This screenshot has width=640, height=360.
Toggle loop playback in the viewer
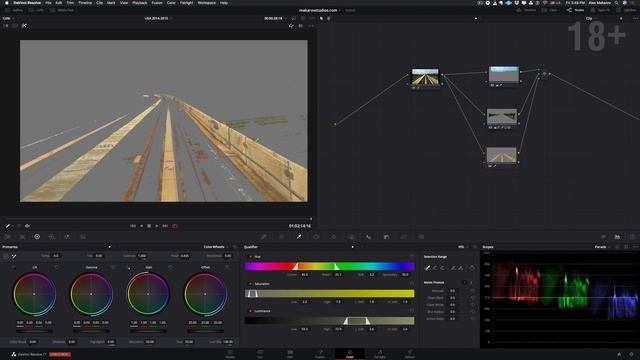[x=175, y=226]
